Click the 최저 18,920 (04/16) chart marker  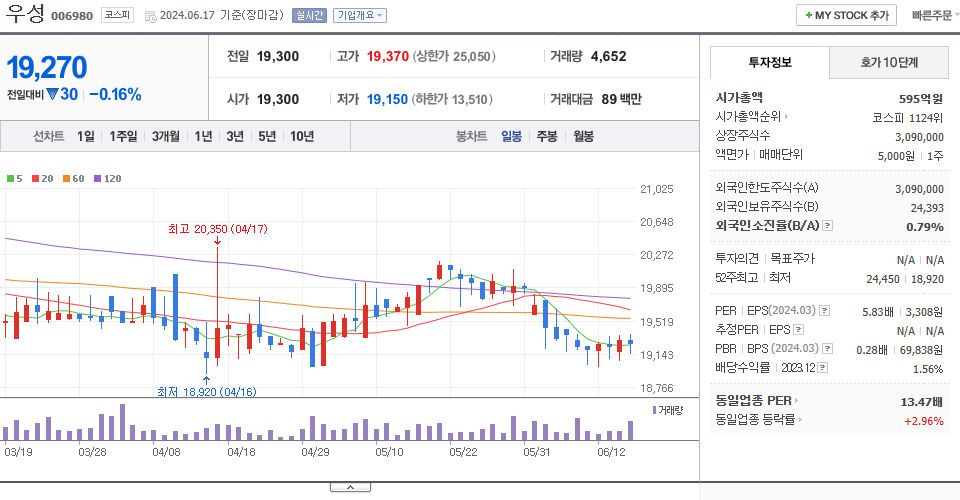point(206,392)
